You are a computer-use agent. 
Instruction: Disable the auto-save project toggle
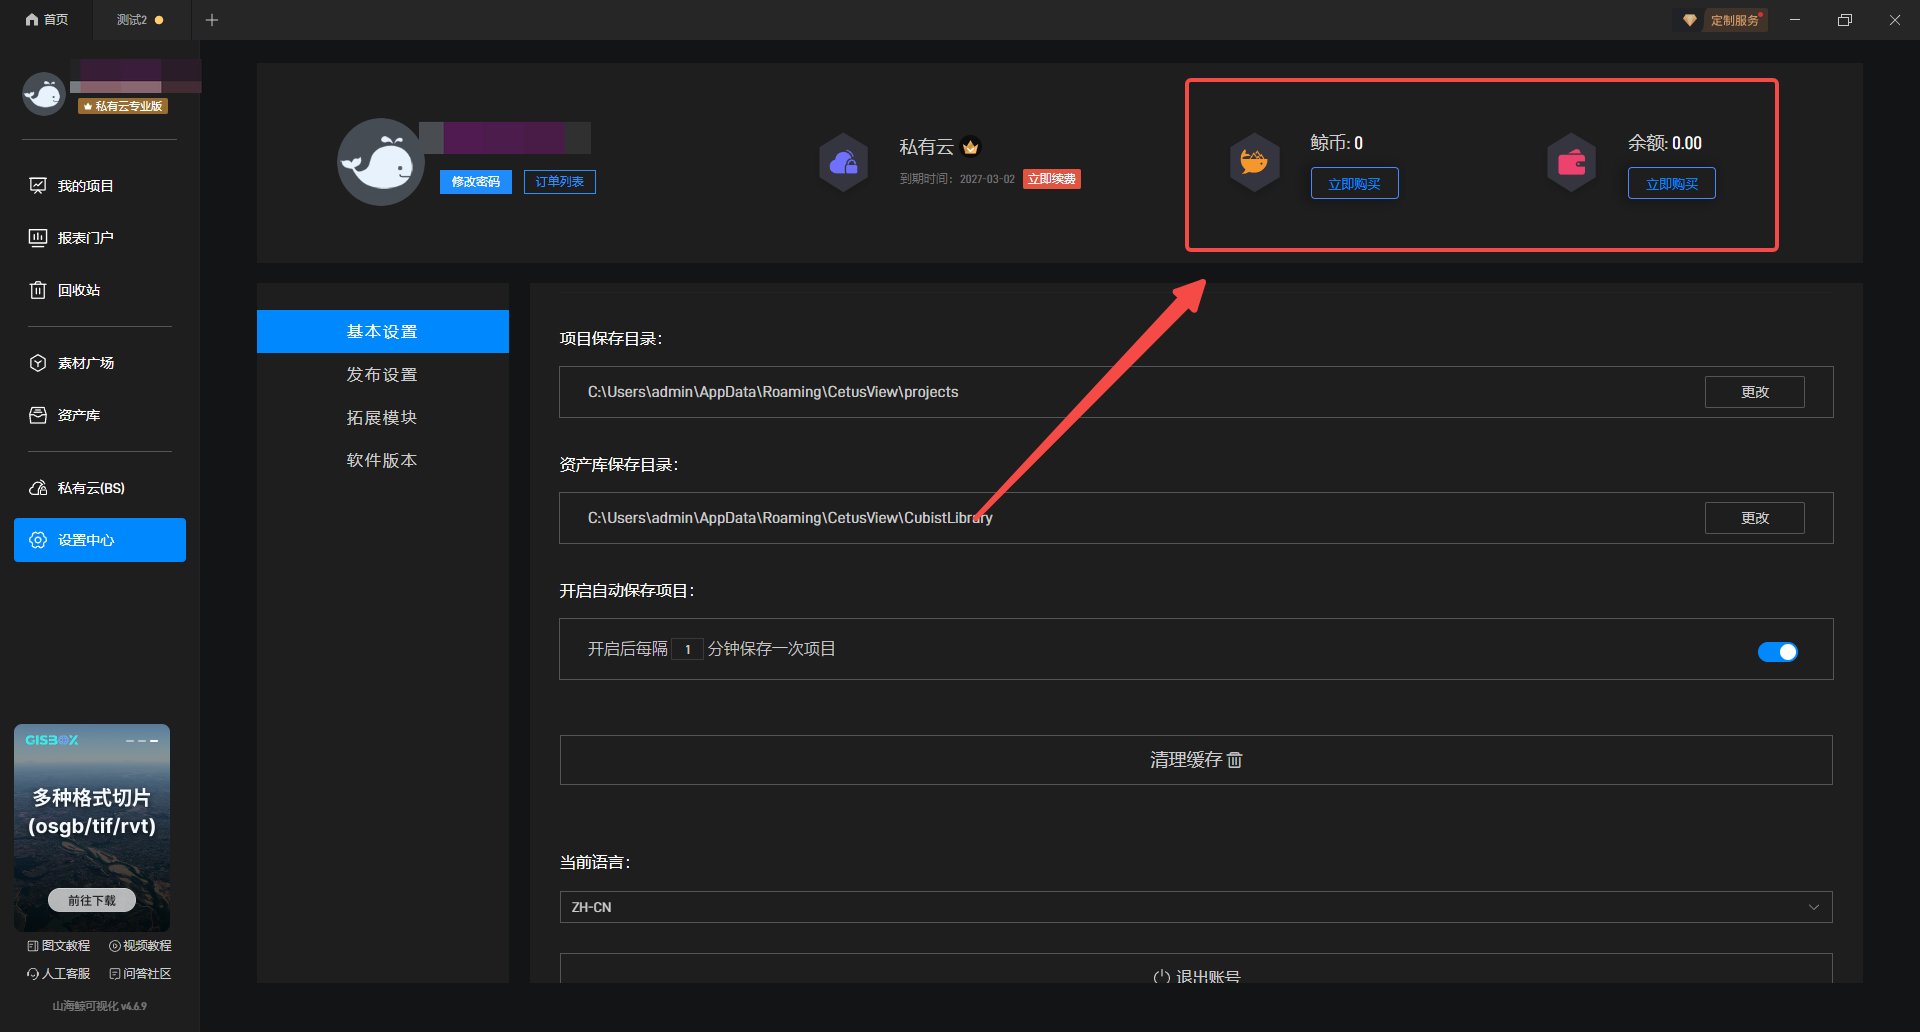1777,652
